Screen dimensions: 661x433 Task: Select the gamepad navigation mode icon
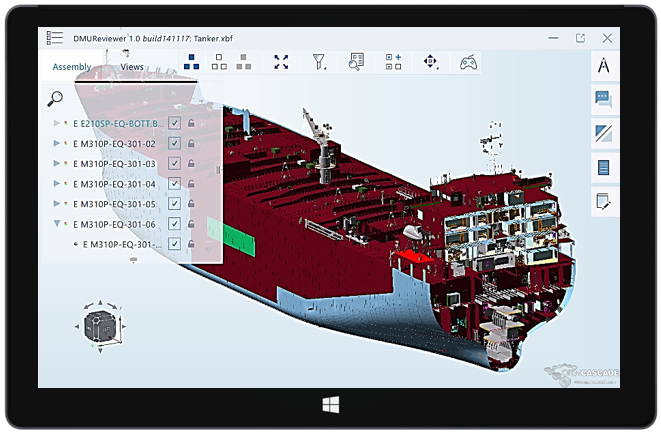coord(467,63)
